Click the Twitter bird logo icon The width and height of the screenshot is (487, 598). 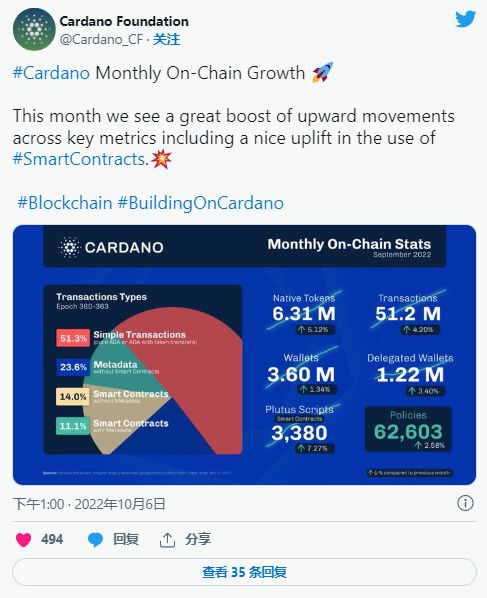(465, 19)
